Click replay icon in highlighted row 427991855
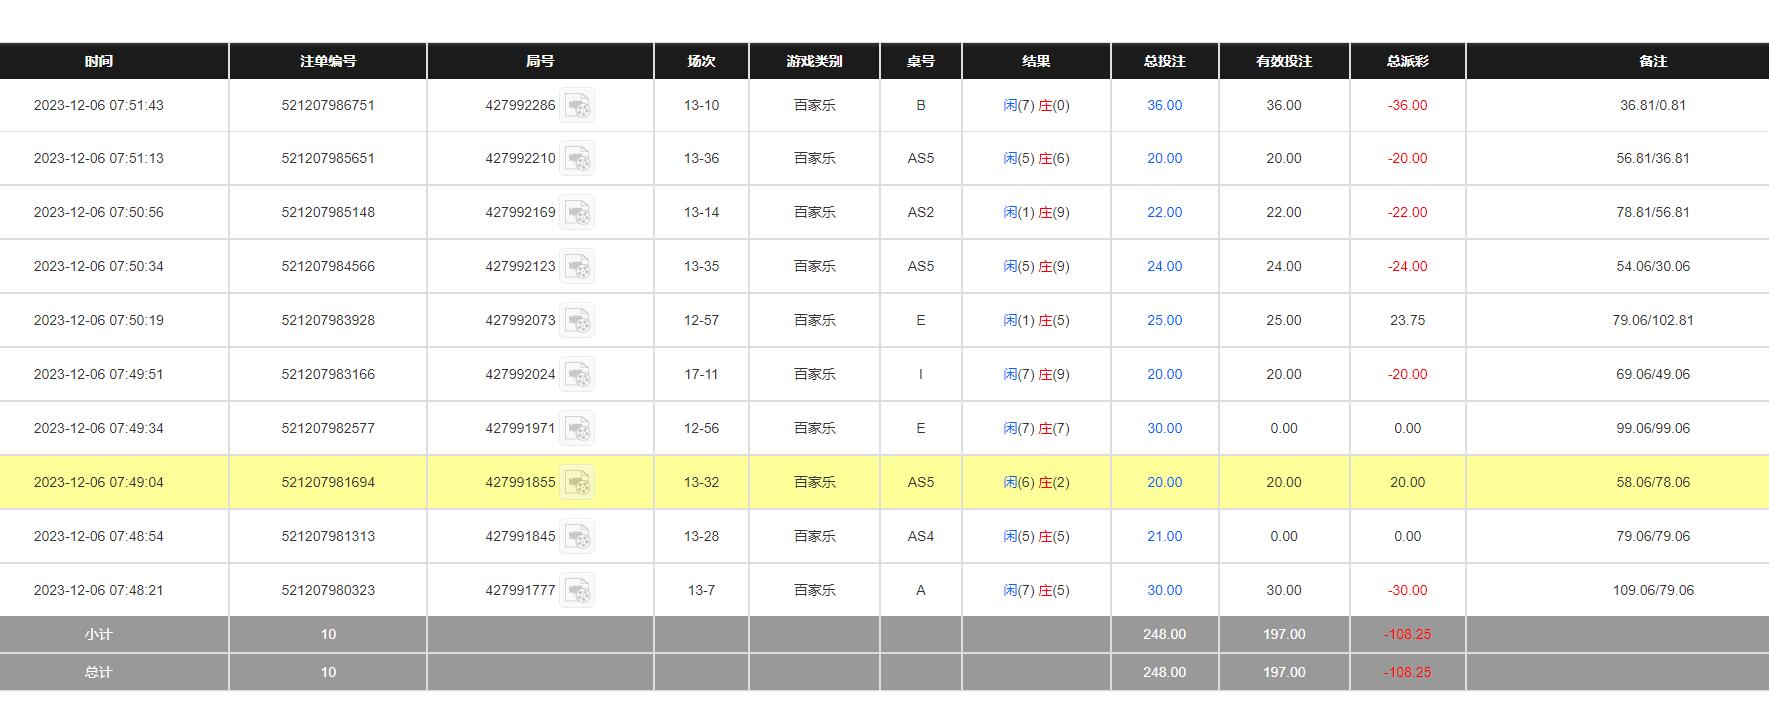The image size is (1769, 719). click(x=577, y=482)
